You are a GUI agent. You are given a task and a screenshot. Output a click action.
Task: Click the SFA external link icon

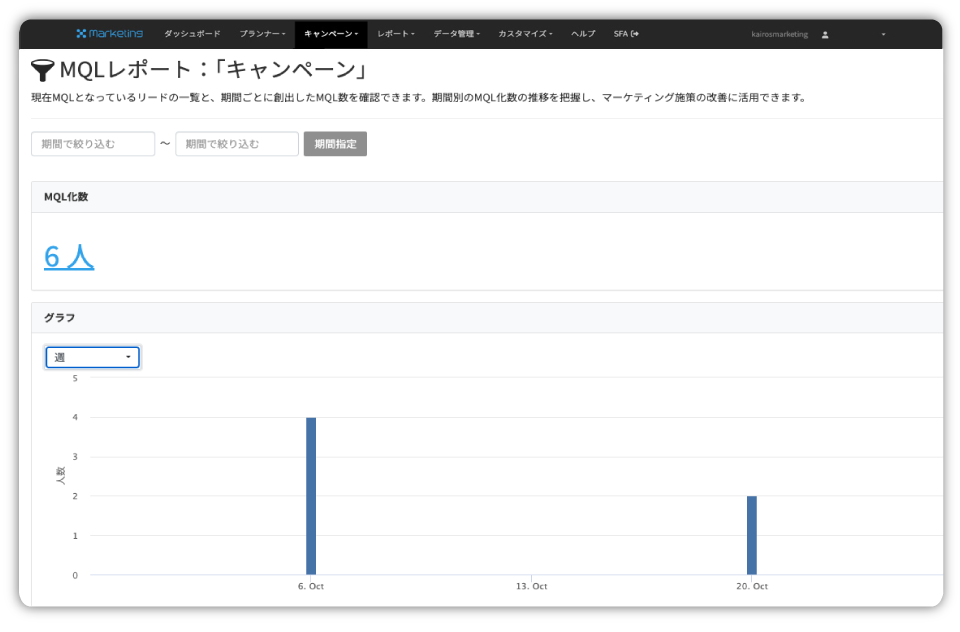click(637, 32)
